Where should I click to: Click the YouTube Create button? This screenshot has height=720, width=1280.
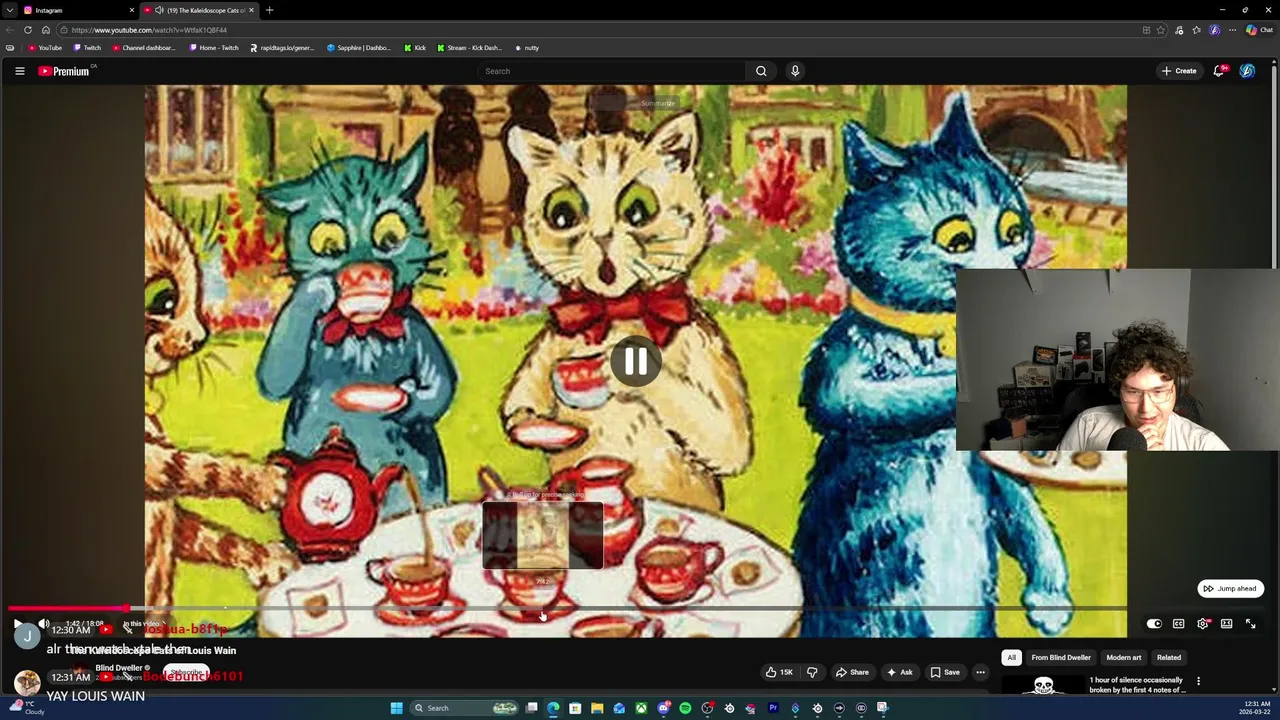(x=1179, y=71)
